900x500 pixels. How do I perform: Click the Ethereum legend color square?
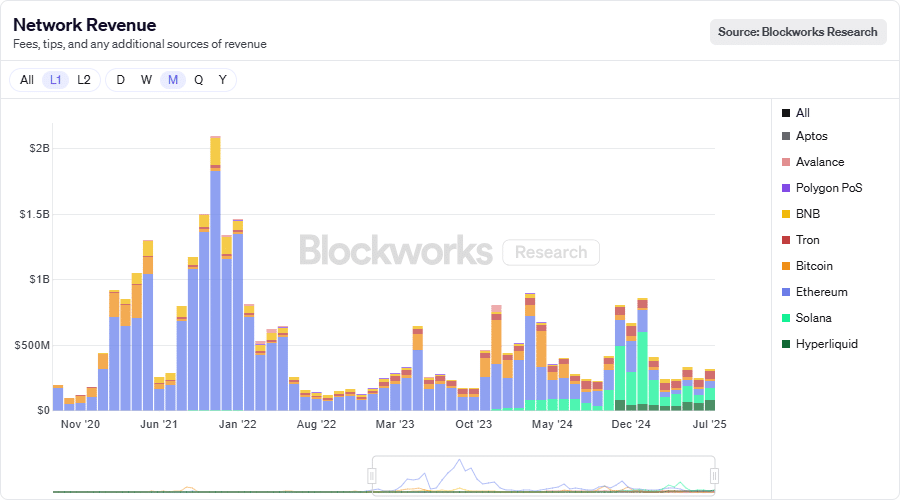786,292
